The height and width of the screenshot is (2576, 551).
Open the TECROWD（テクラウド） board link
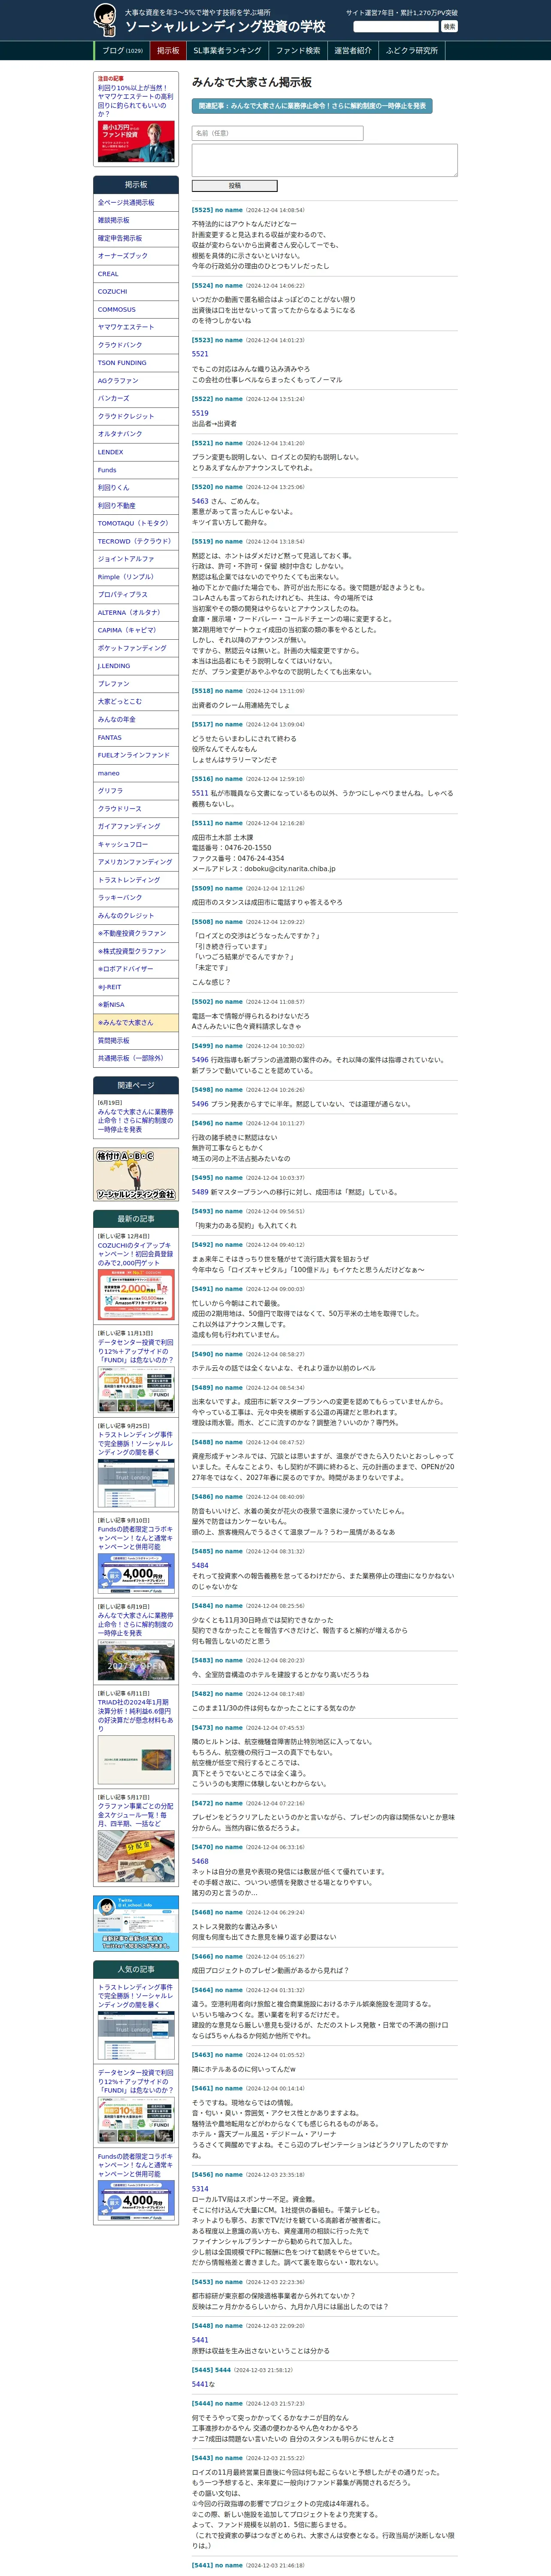(x=136, y=541)
